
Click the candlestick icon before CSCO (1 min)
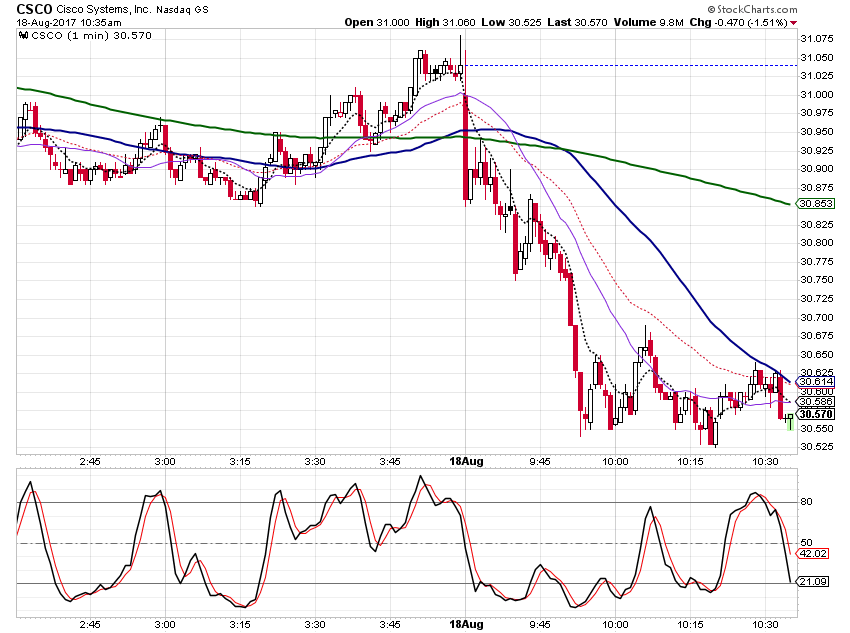(23, 36)
